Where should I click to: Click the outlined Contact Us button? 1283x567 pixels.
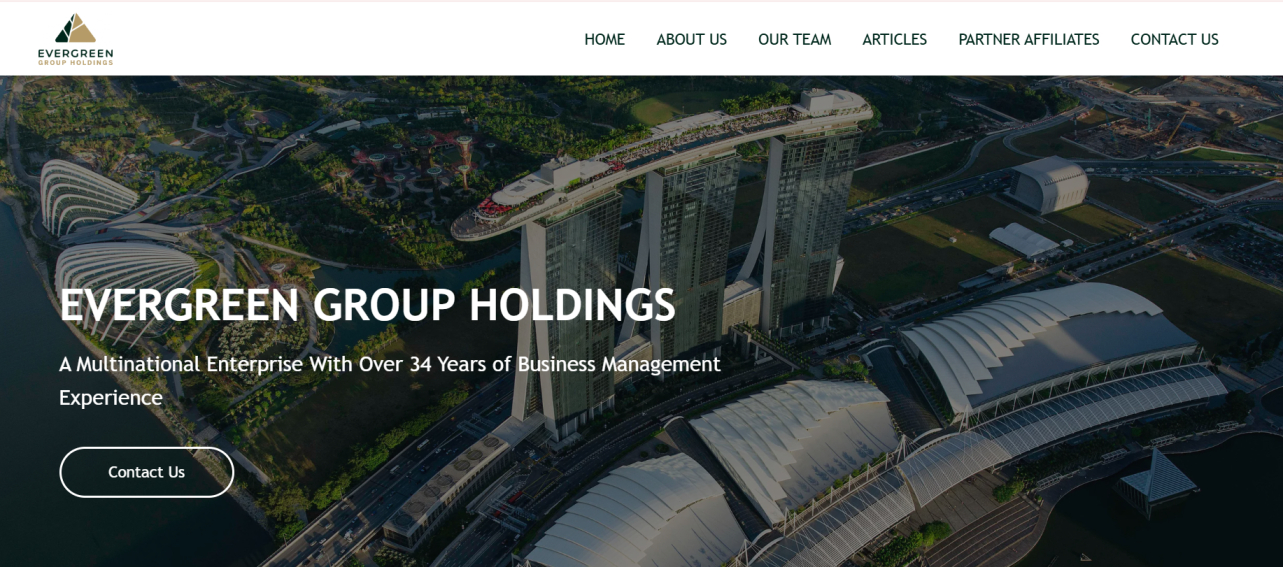tap(146, 472)
